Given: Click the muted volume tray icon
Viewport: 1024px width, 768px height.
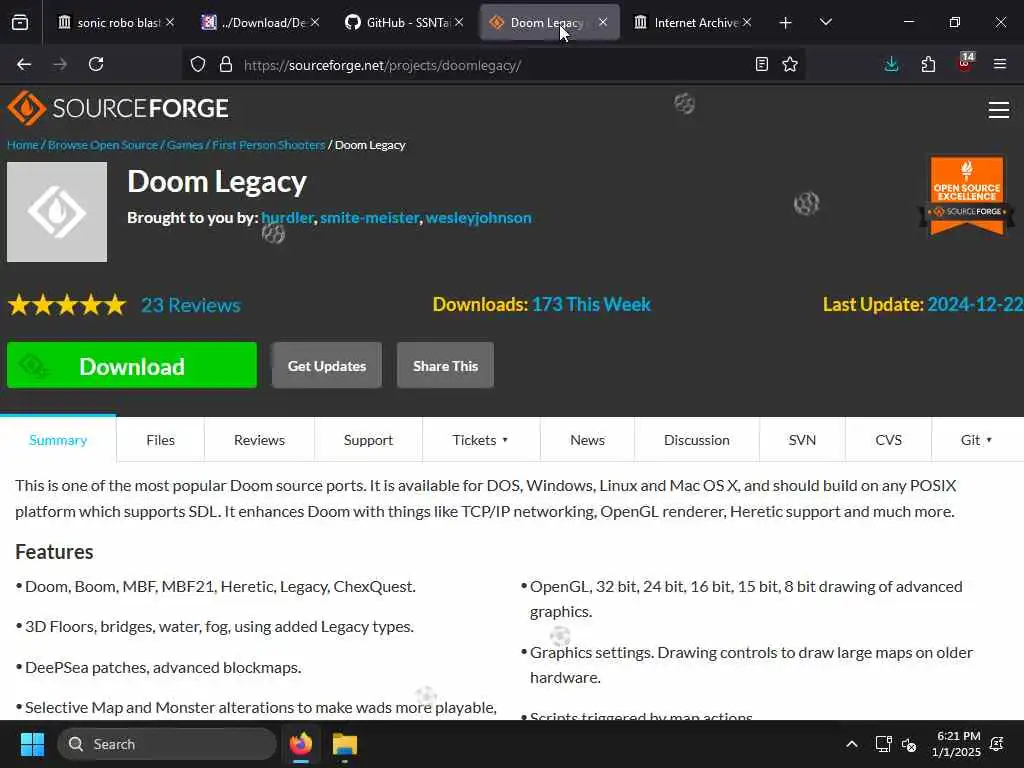Looking at the screenshot, I should pos(908,744).
